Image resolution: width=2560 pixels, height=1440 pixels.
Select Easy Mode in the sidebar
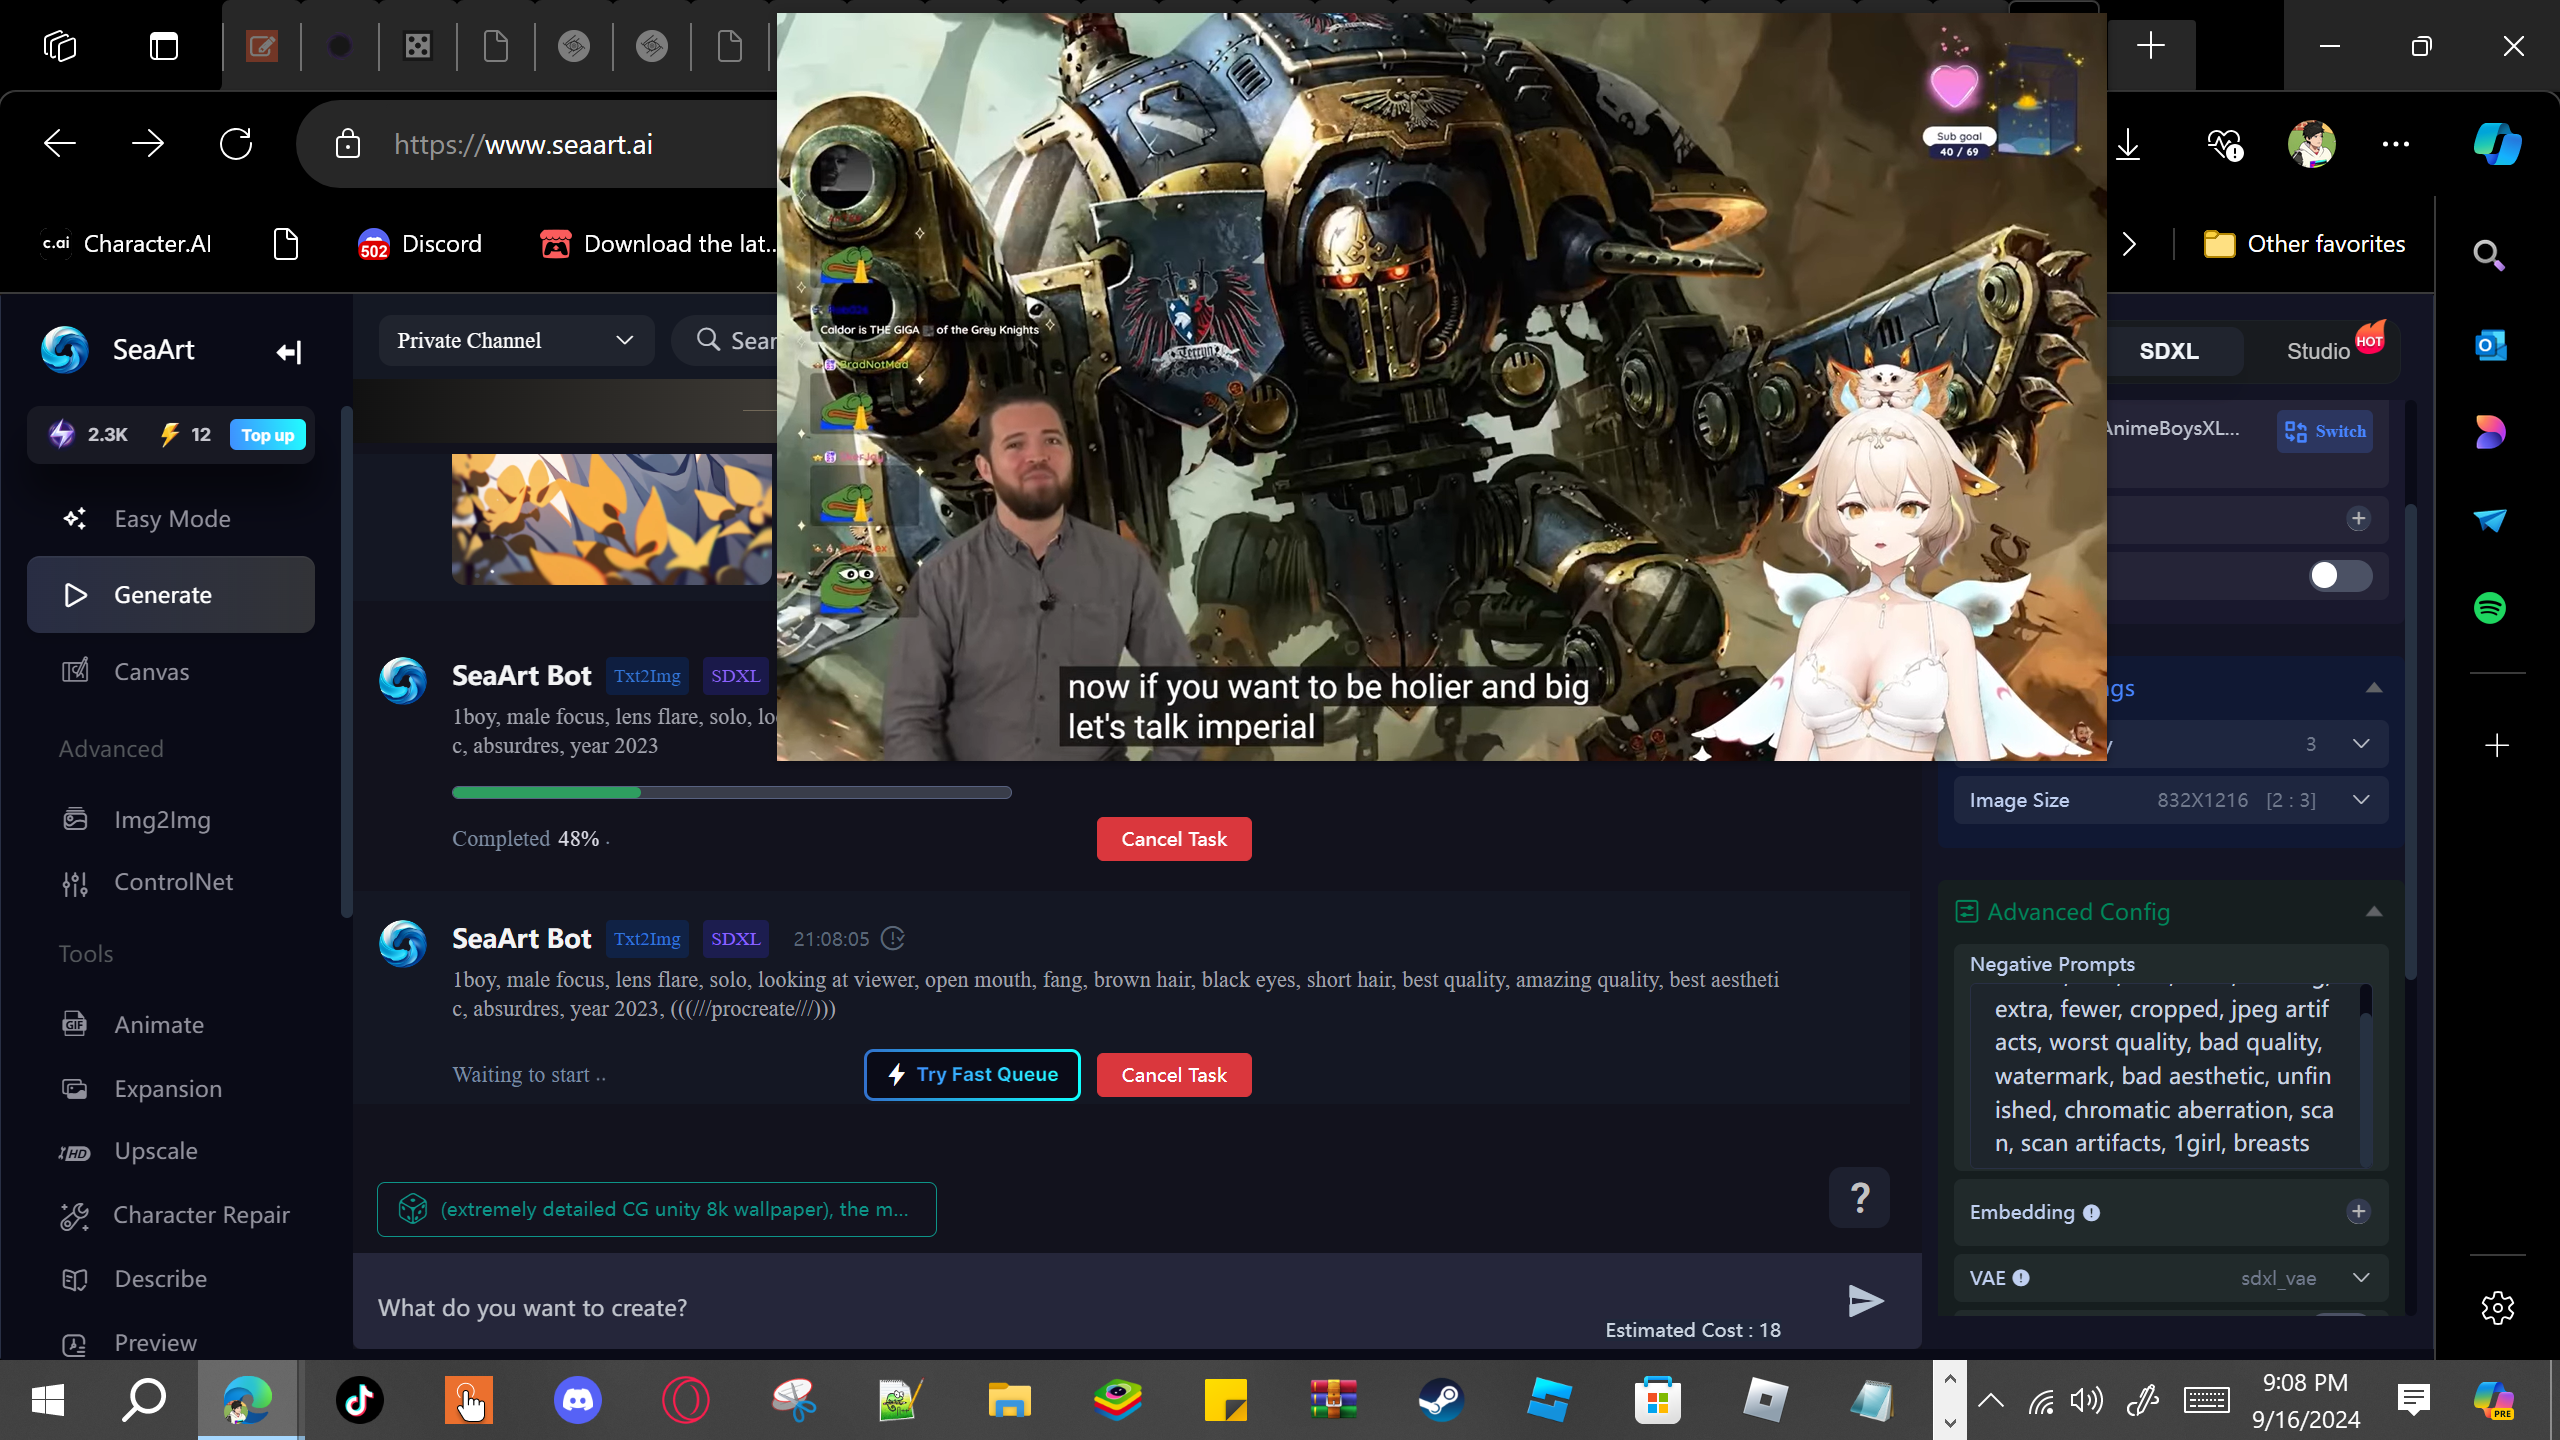pyautogui.click(x=171, y=519)
